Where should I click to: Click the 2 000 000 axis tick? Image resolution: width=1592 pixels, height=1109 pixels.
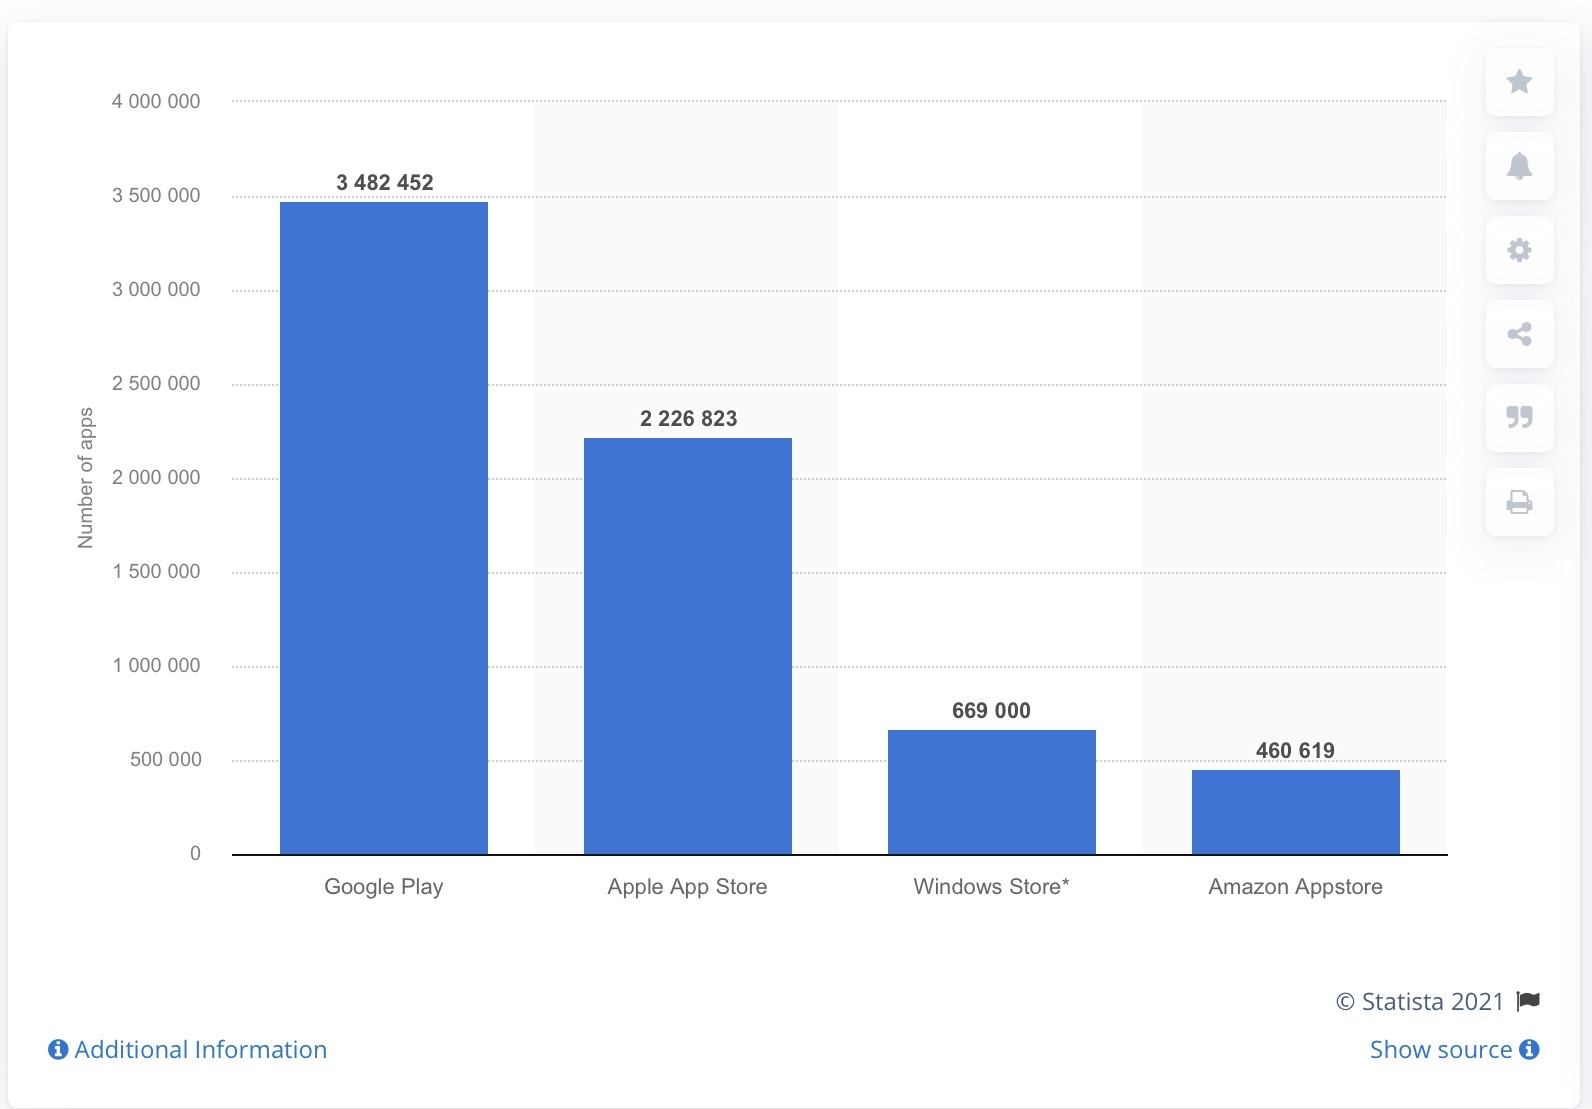(156, 477)
